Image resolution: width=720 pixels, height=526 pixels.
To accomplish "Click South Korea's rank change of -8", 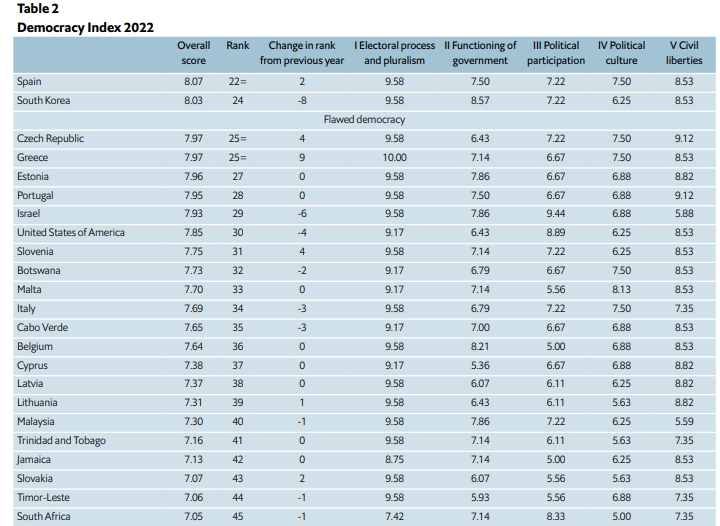I will tap(301, 100).
